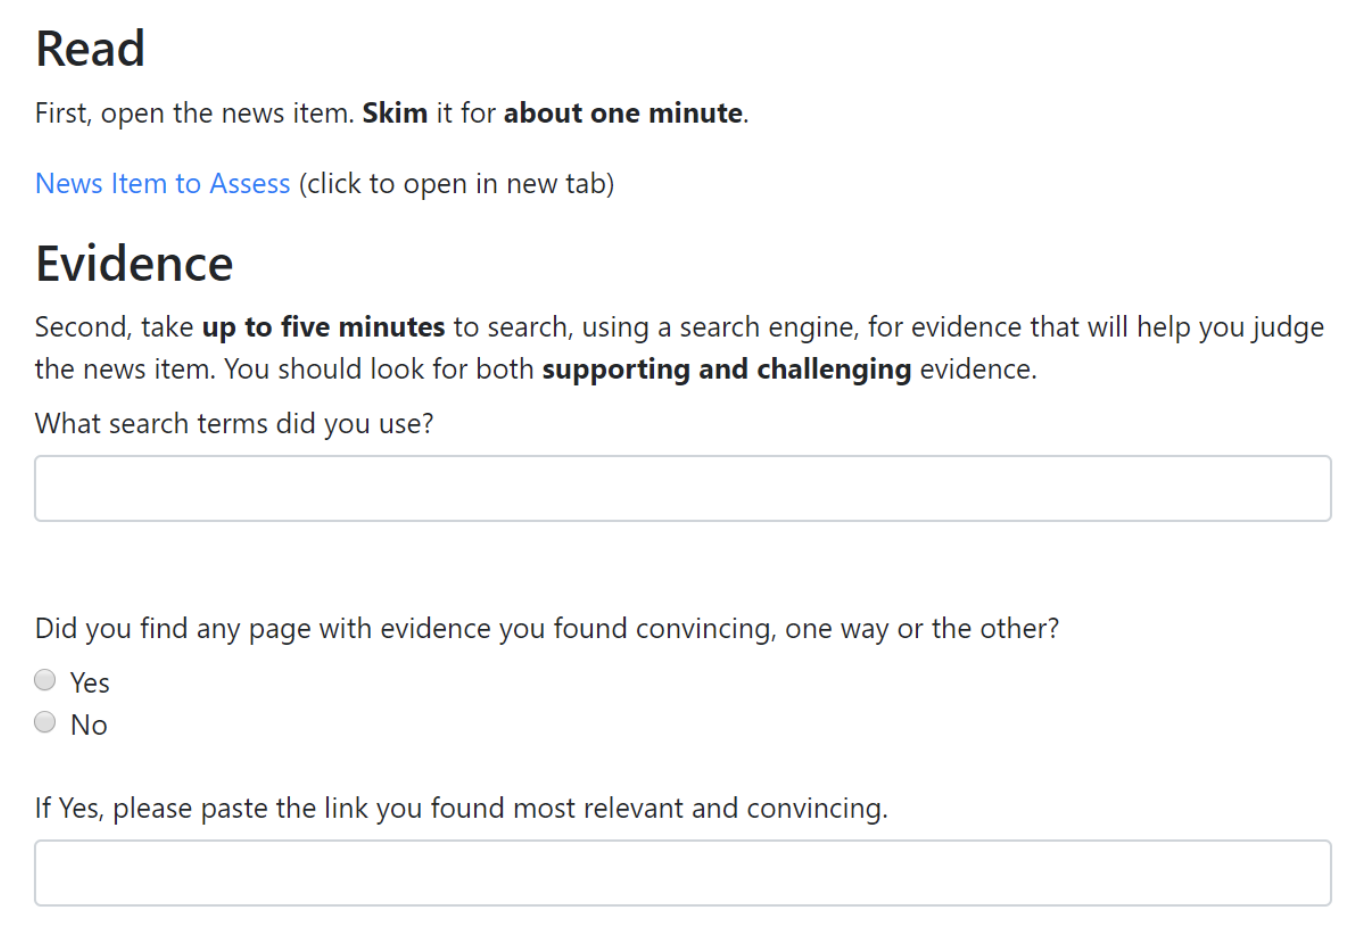This screenshot has width=1356, height=932.
Task: Click the 'Second, take' instruction text
Action: click(x=114, y=327)
